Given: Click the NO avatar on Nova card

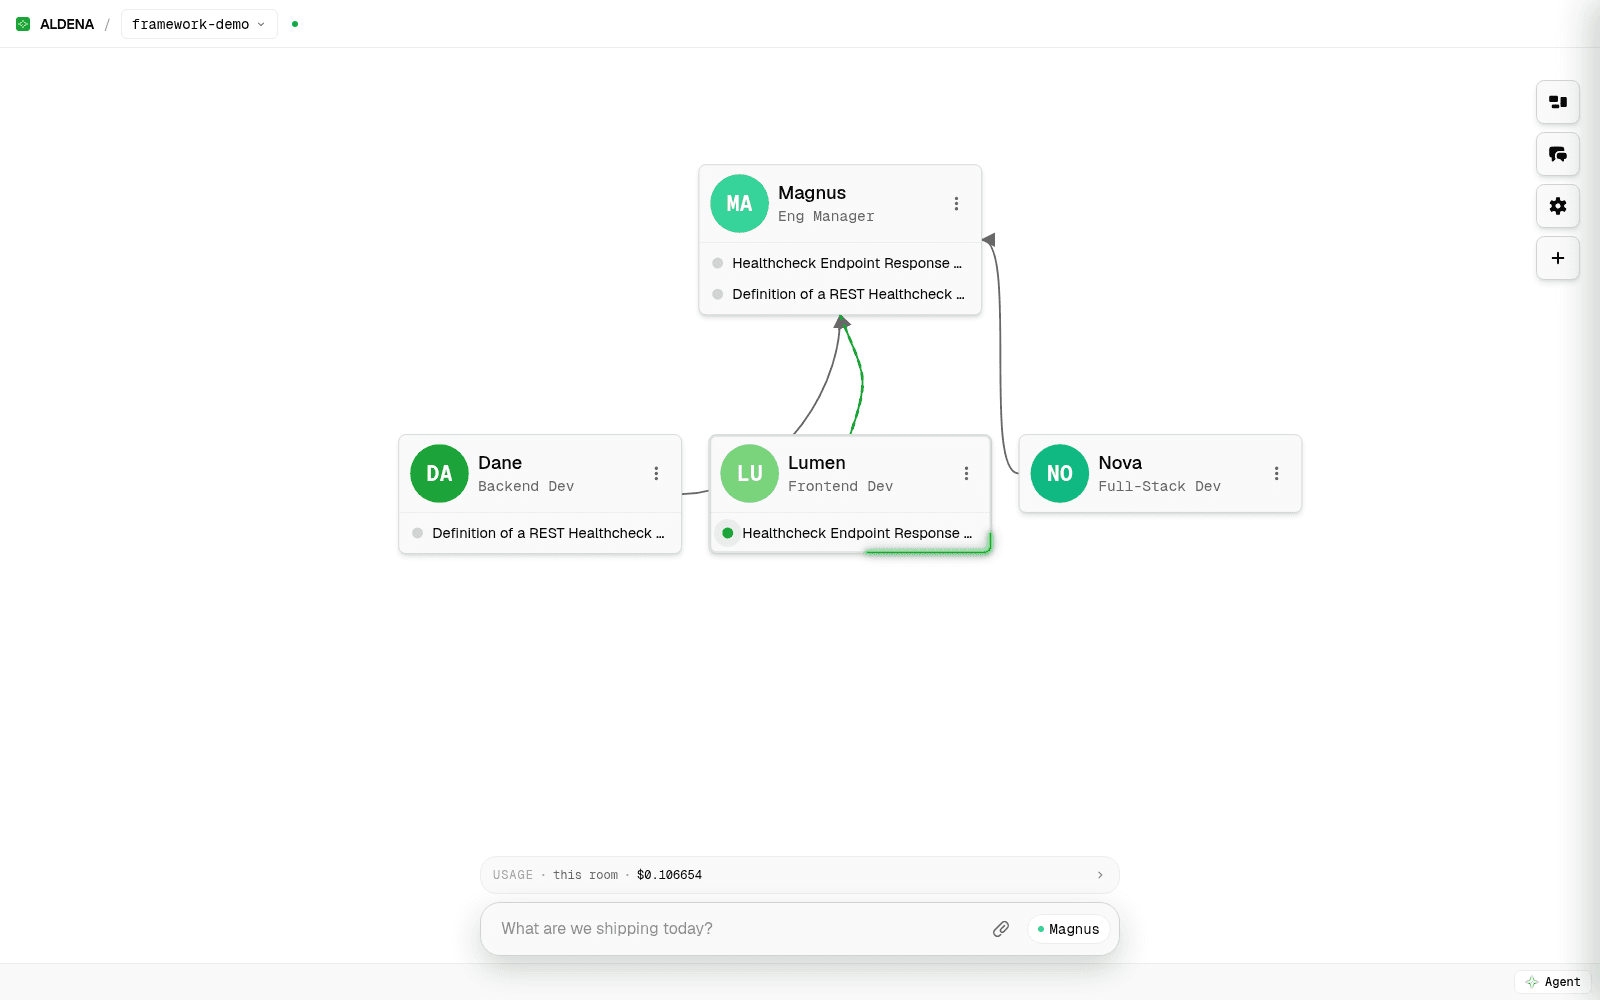Looking at the screenshot, I should point(1060,474).
